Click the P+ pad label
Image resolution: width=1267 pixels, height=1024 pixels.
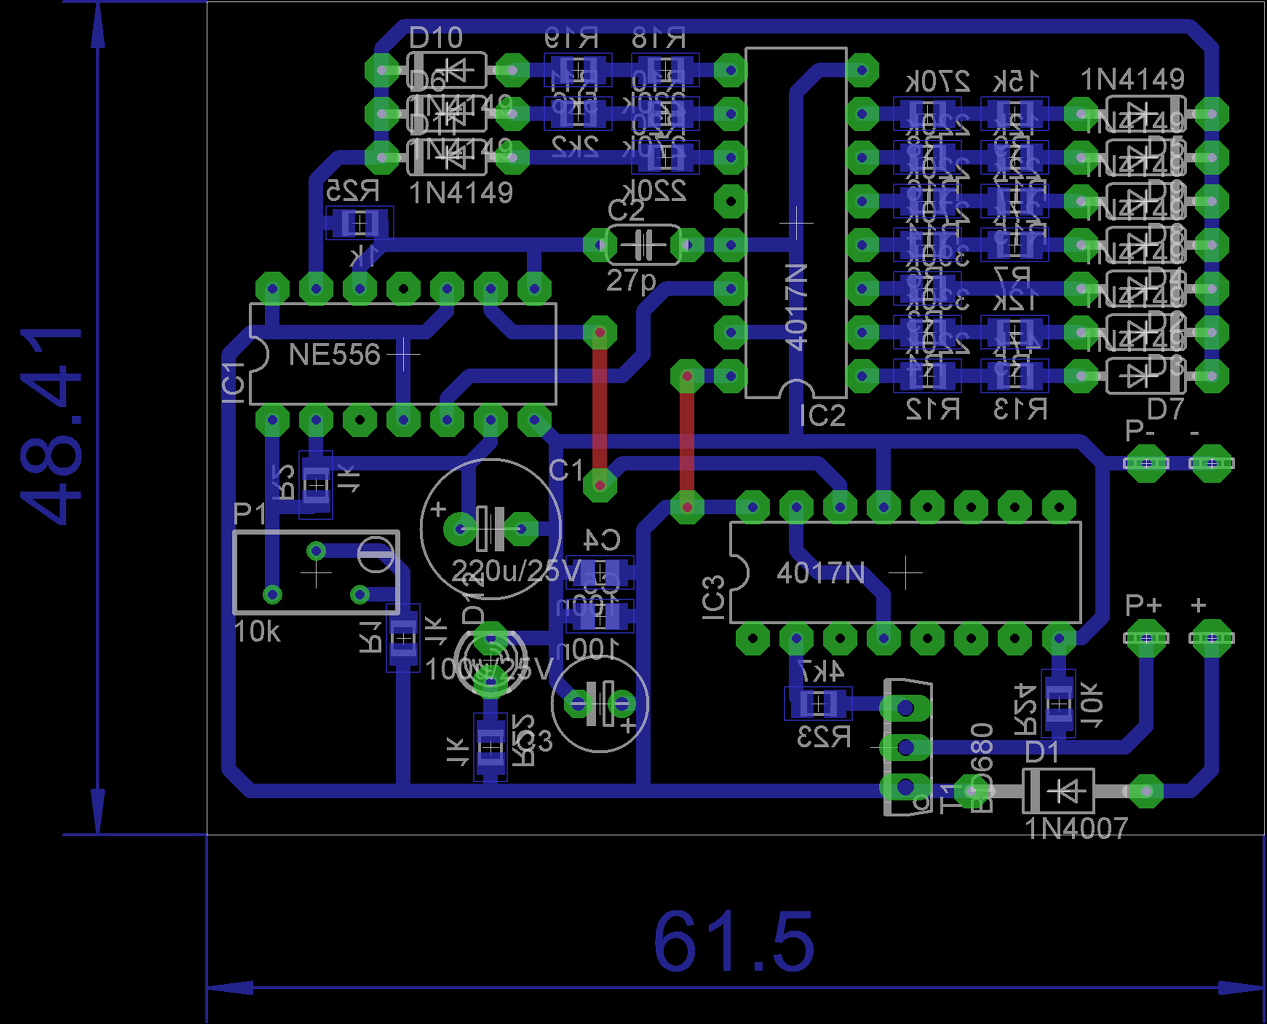[x=1143, y=605]
